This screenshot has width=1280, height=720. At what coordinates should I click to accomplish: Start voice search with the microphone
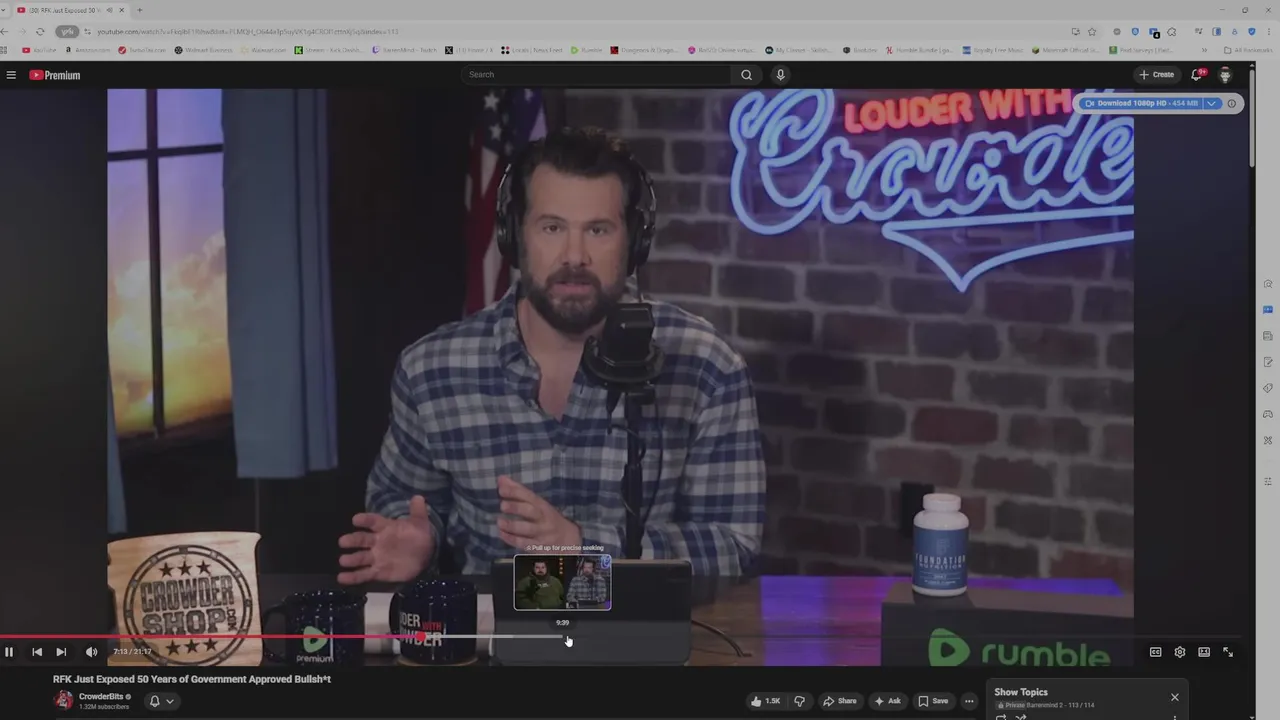781,75
